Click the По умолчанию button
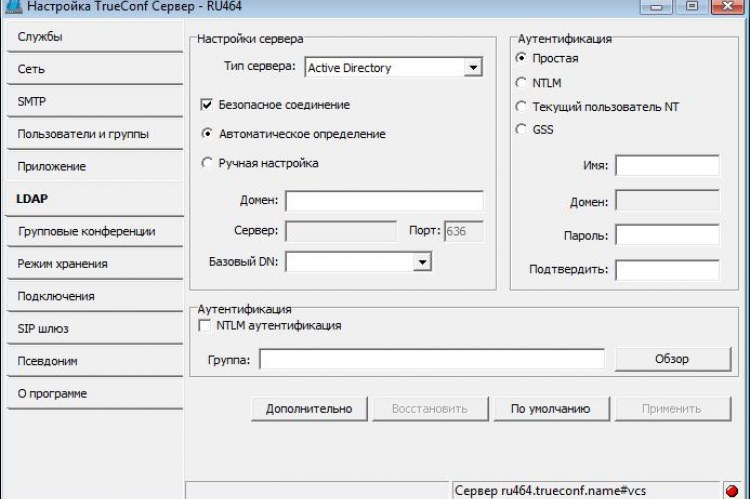The width and height of the screenshot is (750, 499). coord(550,409)
